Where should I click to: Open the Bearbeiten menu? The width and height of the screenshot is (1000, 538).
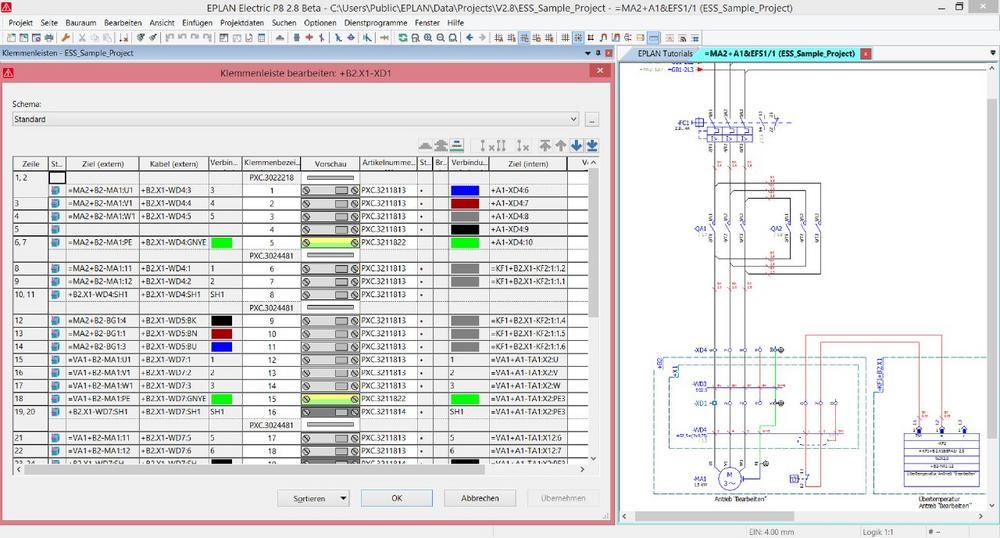point(122,22)
